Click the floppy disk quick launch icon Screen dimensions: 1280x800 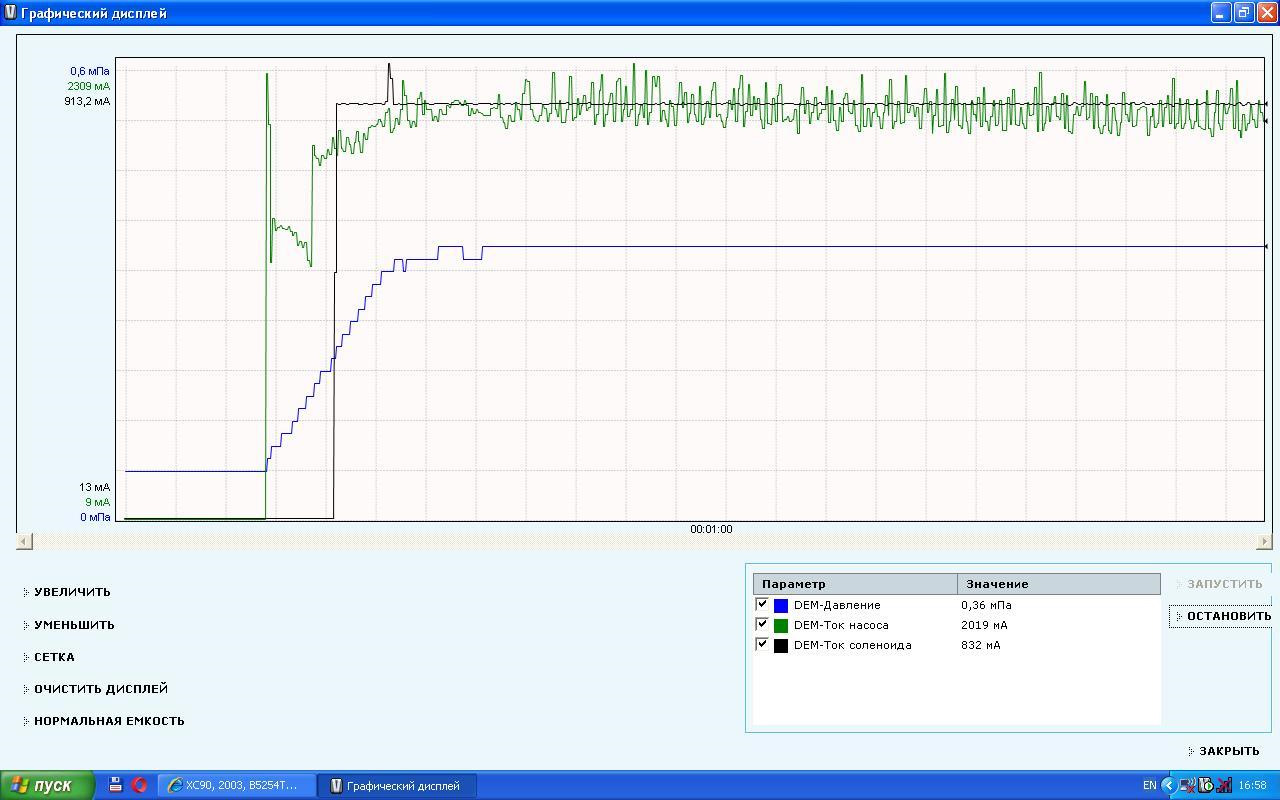click(x=116, y=785)
